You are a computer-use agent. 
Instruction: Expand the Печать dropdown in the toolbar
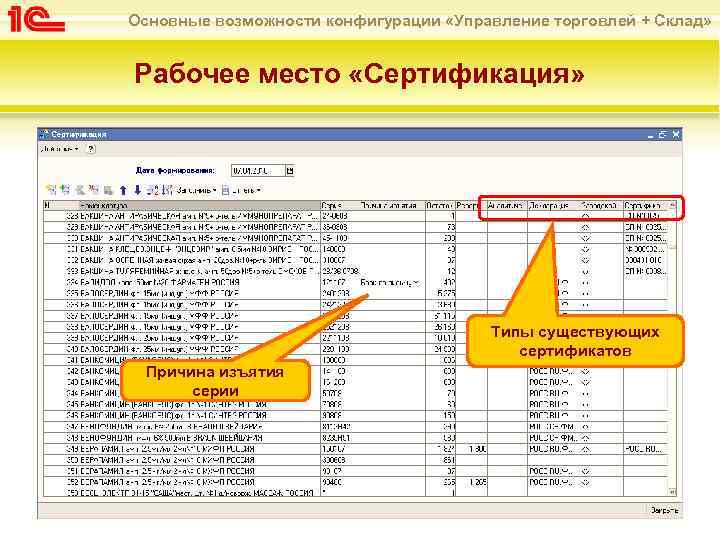coord(242,190)
